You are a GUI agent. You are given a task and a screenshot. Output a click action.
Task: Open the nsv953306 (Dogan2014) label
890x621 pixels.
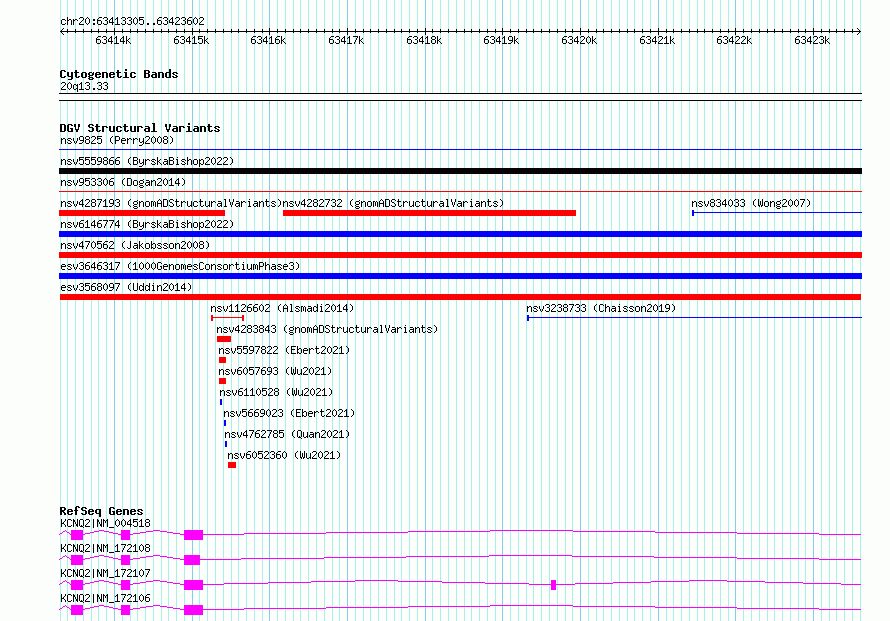pos(122,183)
